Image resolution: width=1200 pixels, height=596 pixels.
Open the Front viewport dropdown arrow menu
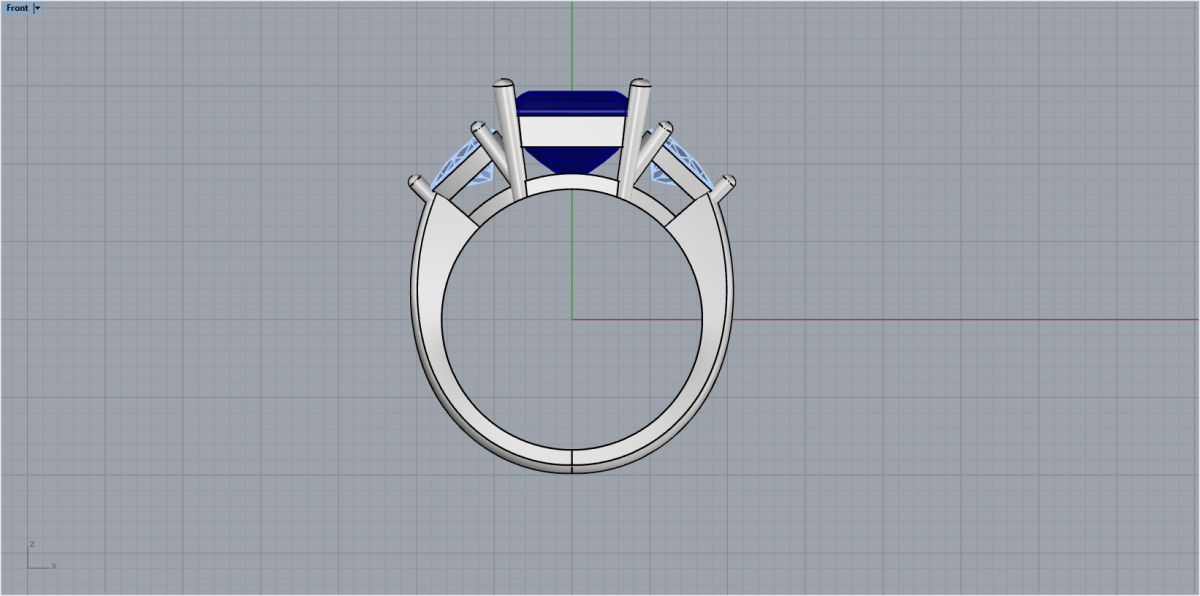click(x=37, y=8)
